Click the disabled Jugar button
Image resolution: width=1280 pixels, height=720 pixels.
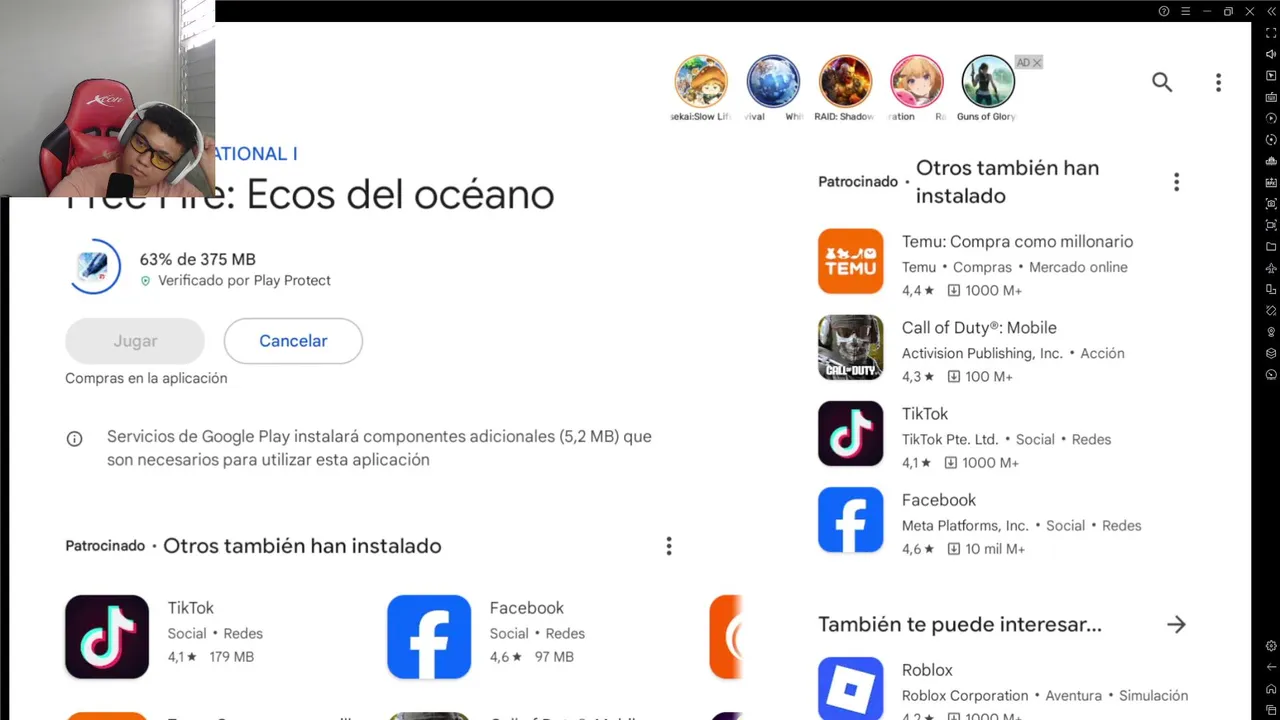(135, 341)
